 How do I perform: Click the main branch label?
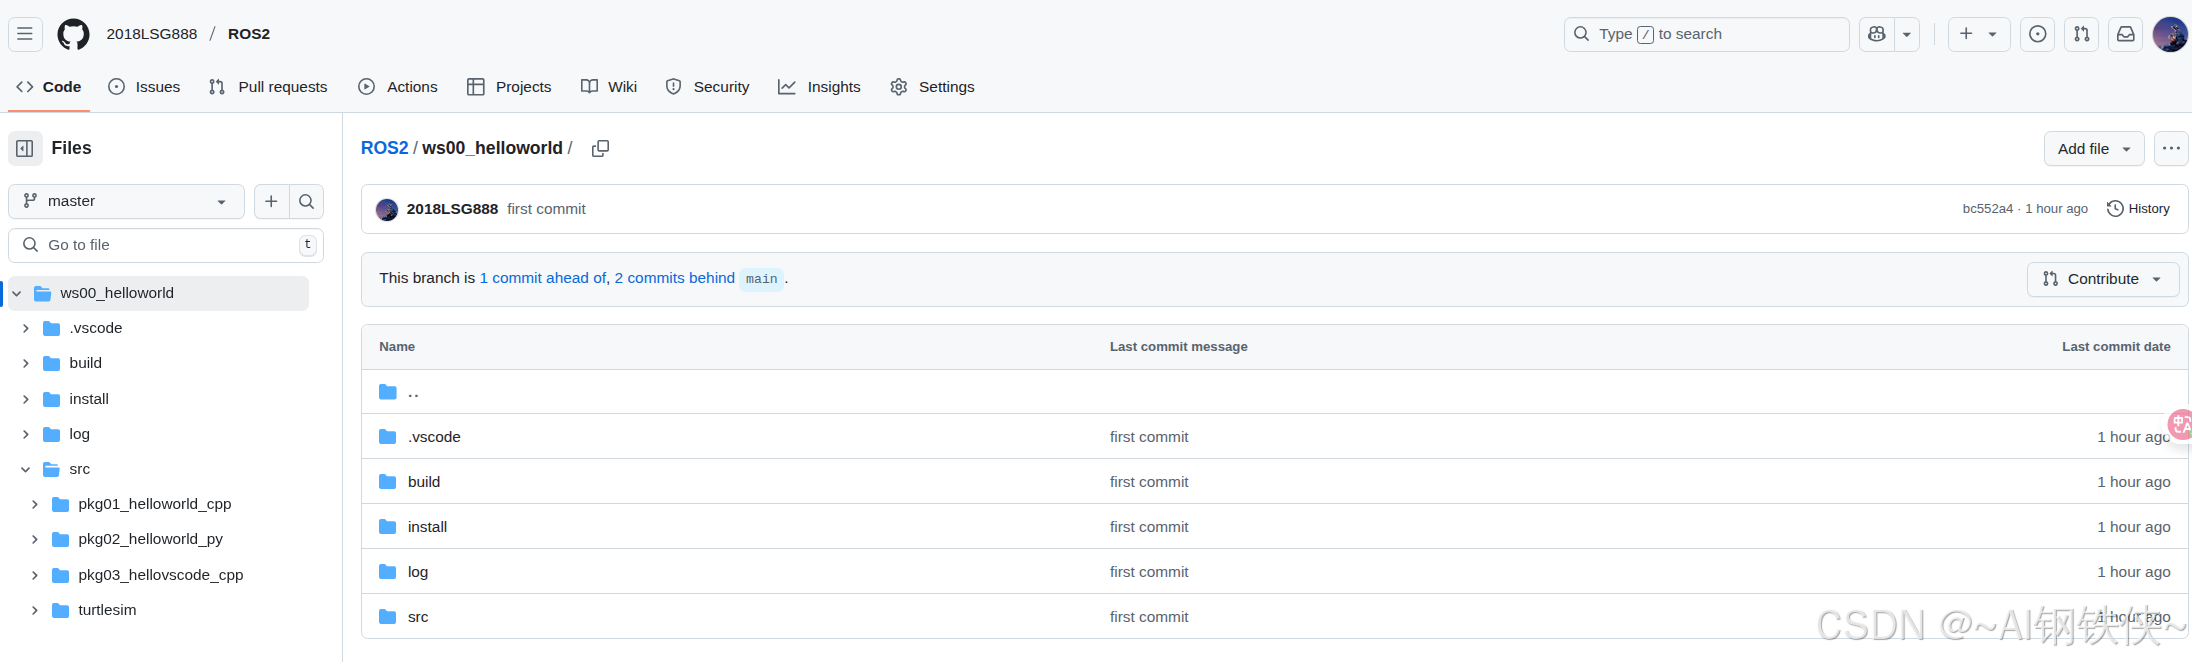click(761, 279)
